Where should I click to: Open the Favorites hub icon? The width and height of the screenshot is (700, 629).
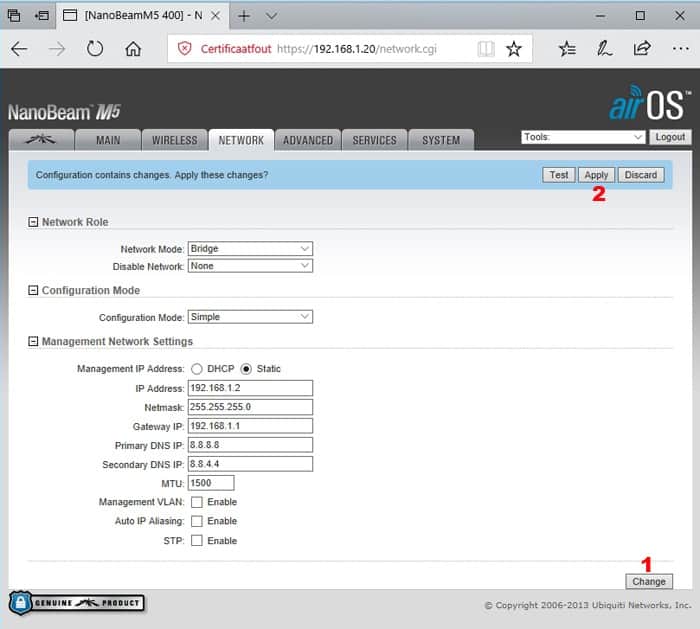click(567, 48)
